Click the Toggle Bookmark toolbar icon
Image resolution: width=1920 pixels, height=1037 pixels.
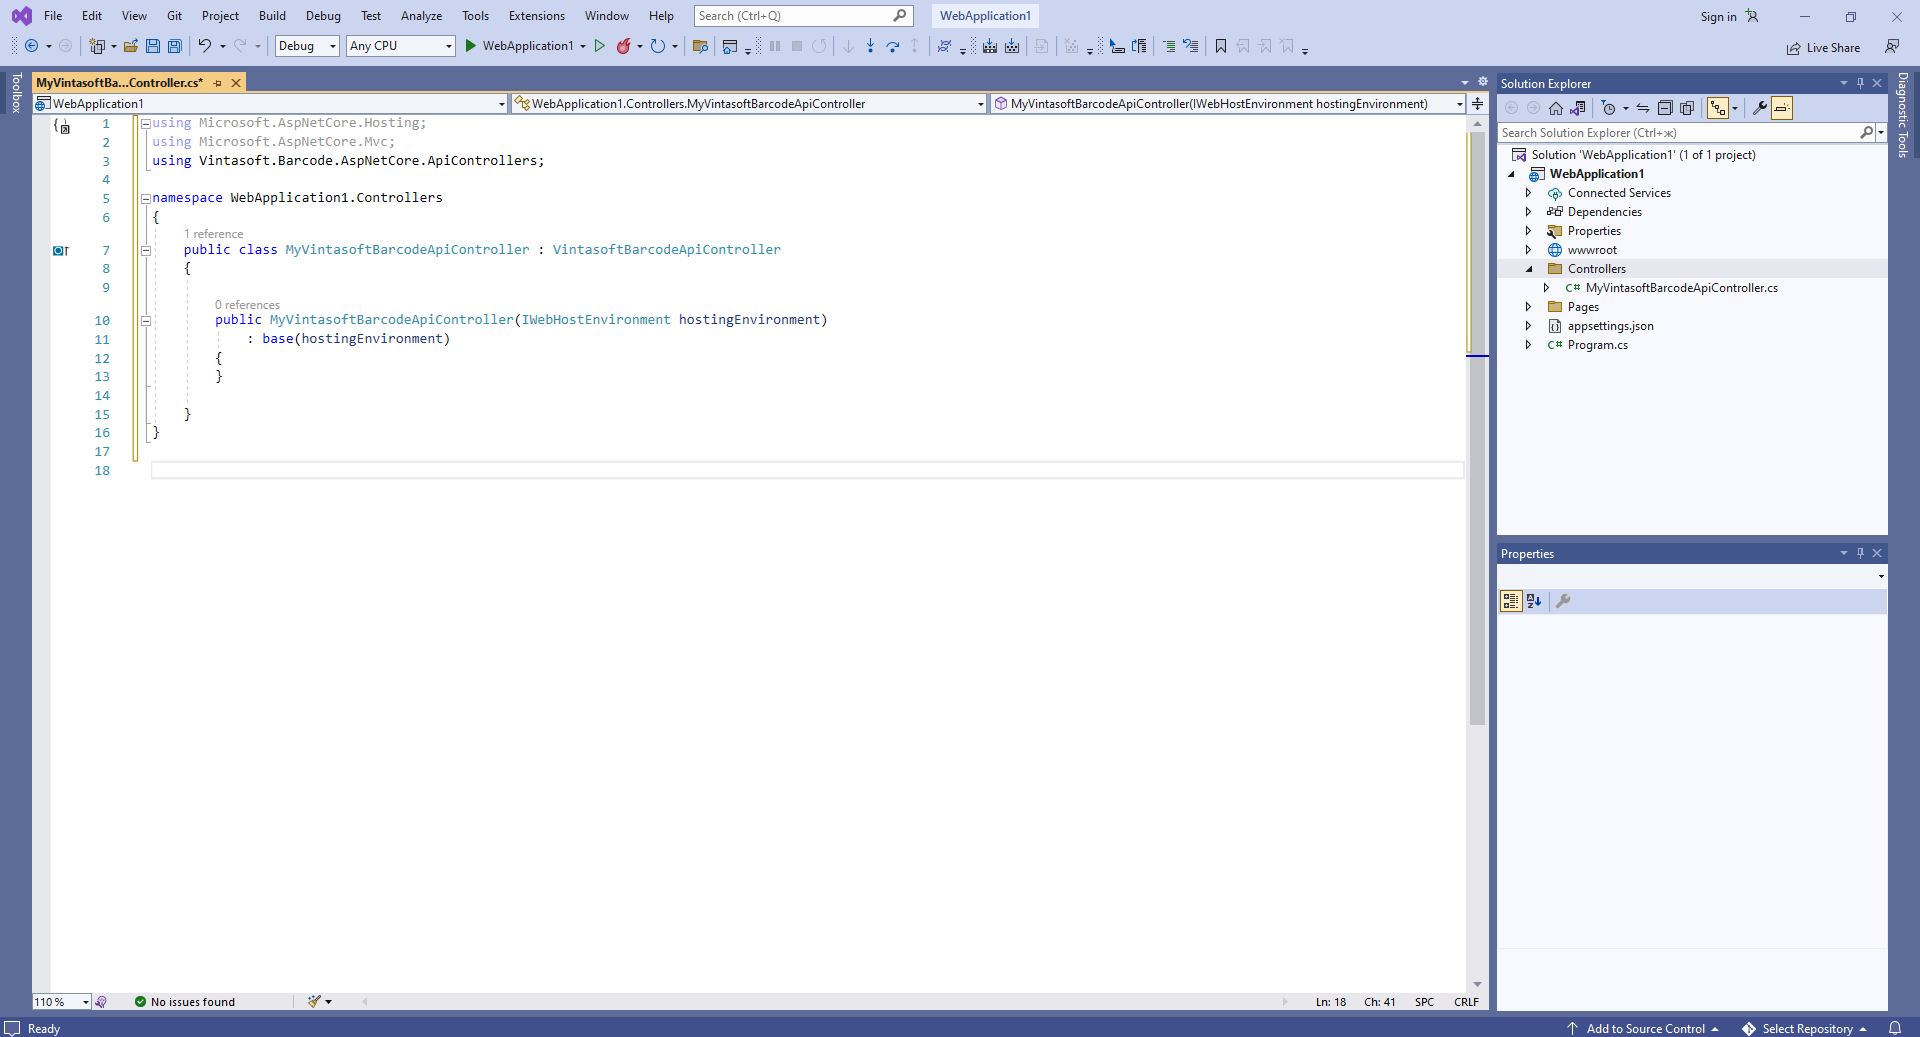coord(1221,46)
